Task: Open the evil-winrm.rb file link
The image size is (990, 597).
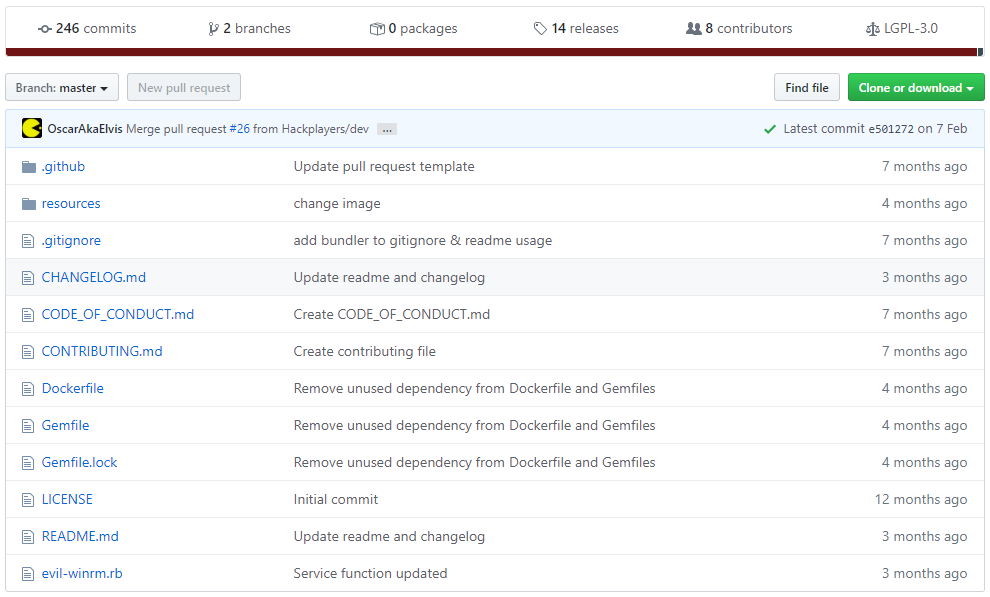Action: pos(82,574)
